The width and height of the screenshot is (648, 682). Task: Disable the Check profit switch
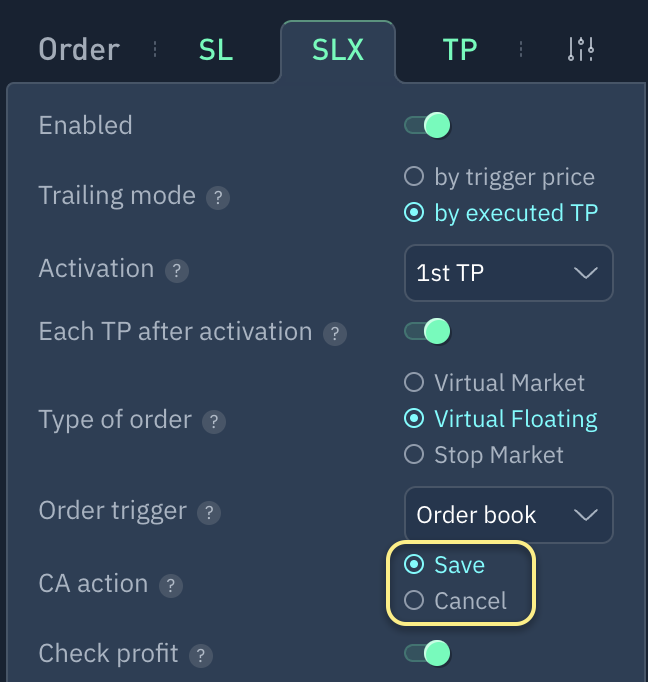pos(427,654)
